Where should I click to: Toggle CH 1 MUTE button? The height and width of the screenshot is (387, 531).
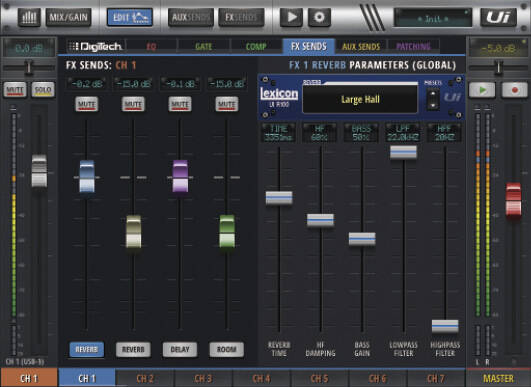tap(15, 90)
